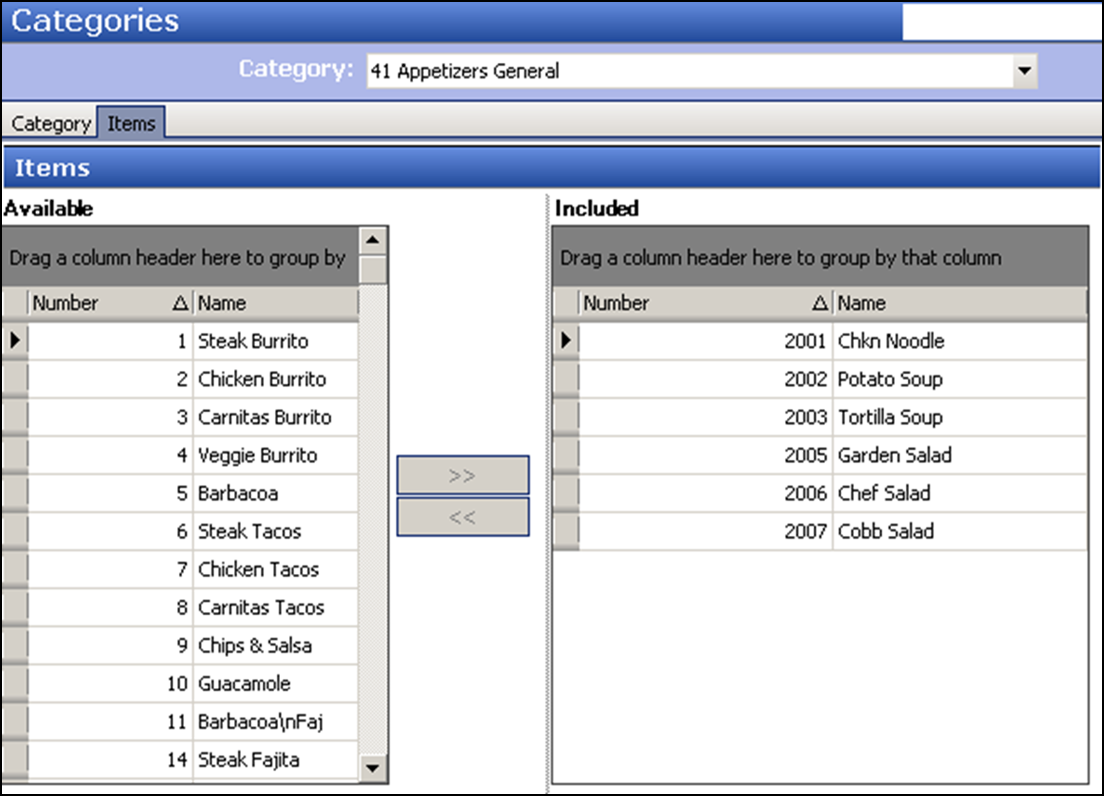Image resolution: width=1104 pixels, height=796 pixels.
Task: Remove item from Included with << button
Action: [463, 517]
